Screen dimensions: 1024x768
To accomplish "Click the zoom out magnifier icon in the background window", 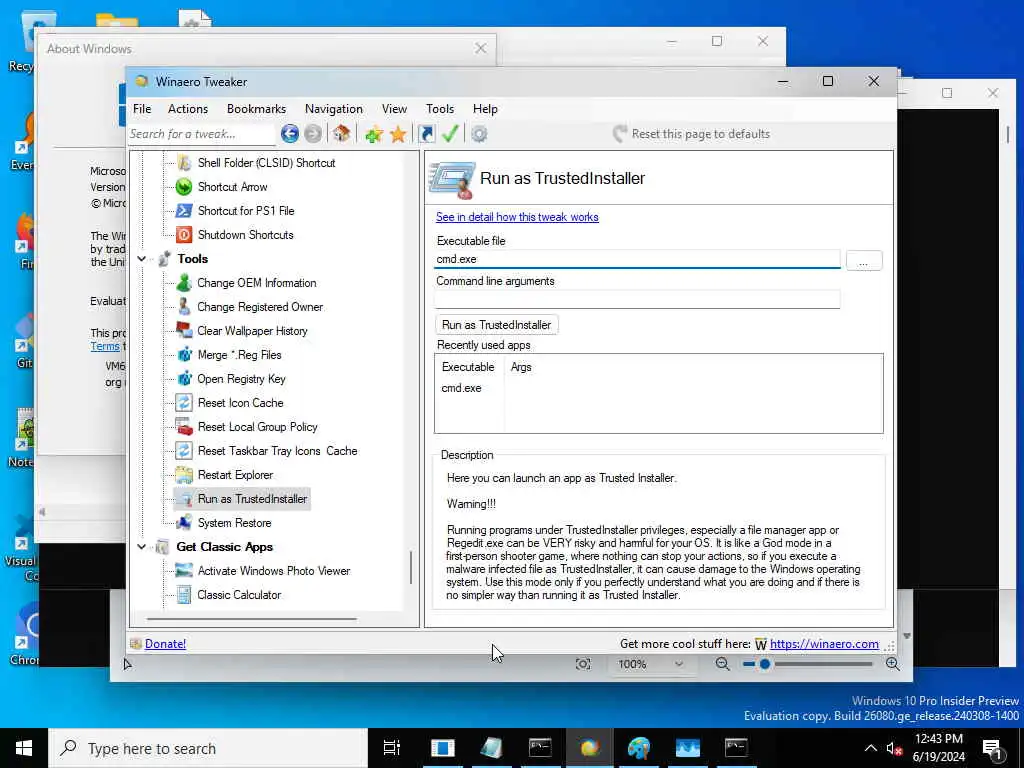I will point(722,664).
